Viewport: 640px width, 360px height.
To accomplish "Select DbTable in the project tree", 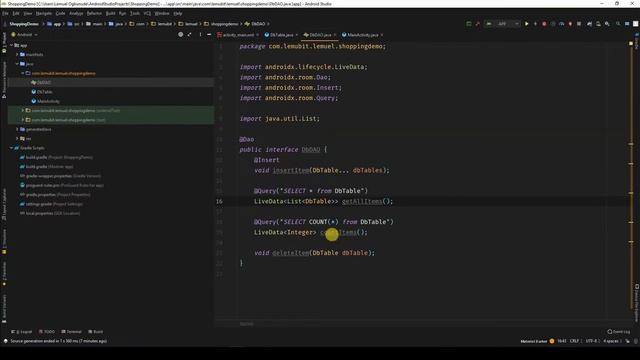I will click(44, 92).
